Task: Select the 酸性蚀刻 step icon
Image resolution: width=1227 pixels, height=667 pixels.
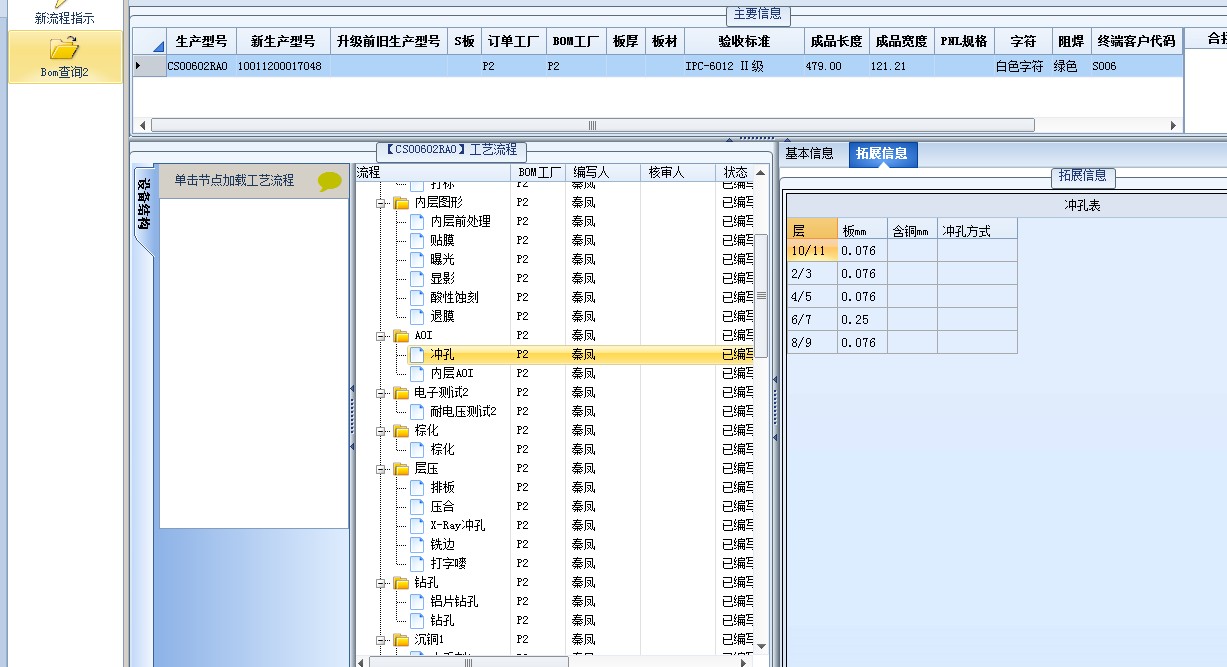Action: 417,297
